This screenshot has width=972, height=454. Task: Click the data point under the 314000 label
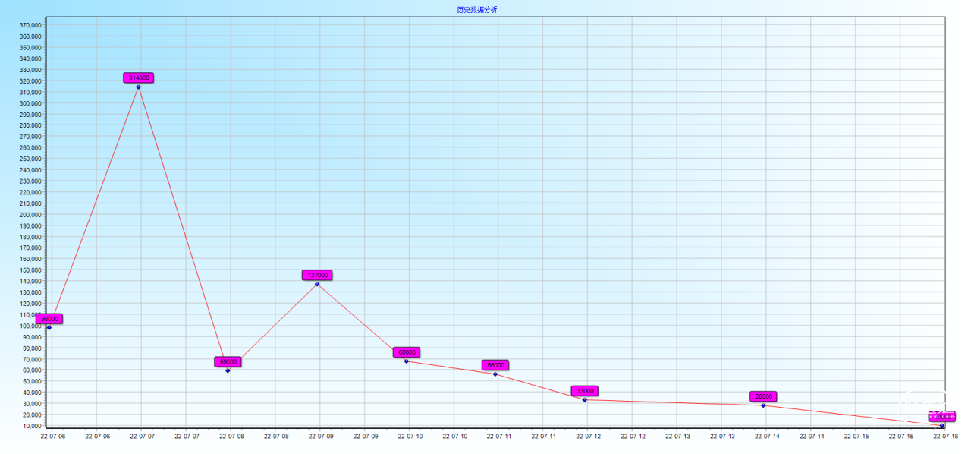(138, 87)
